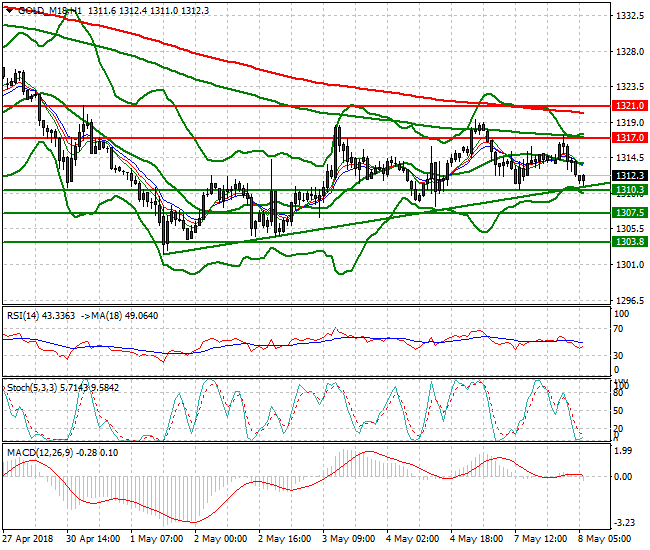Click the 4 May 18:00 time label
Screen dimensions: 650x550
pyautogui.click(x=477, y=539)
